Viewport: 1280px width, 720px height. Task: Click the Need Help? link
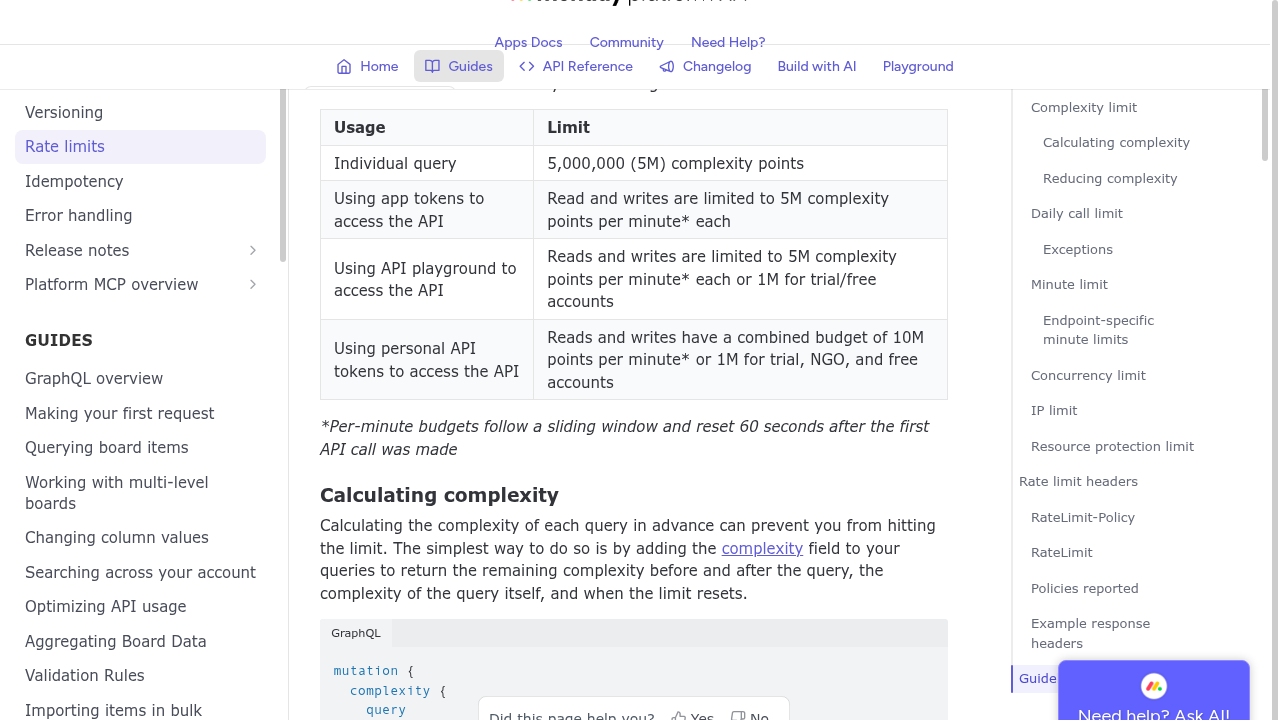[x=728, y=42]
